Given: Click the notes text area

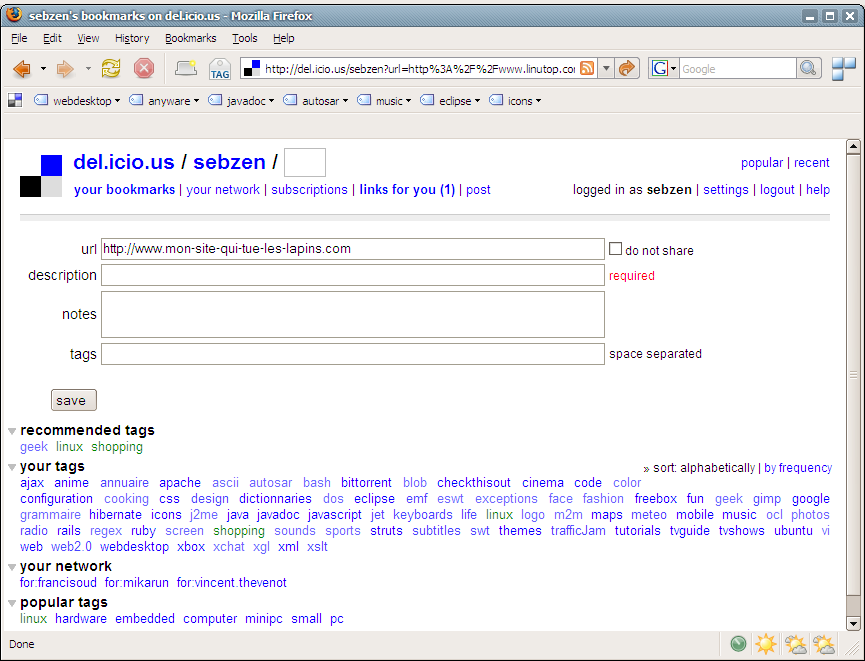Looking at the screenshot, I should point(353,314).
